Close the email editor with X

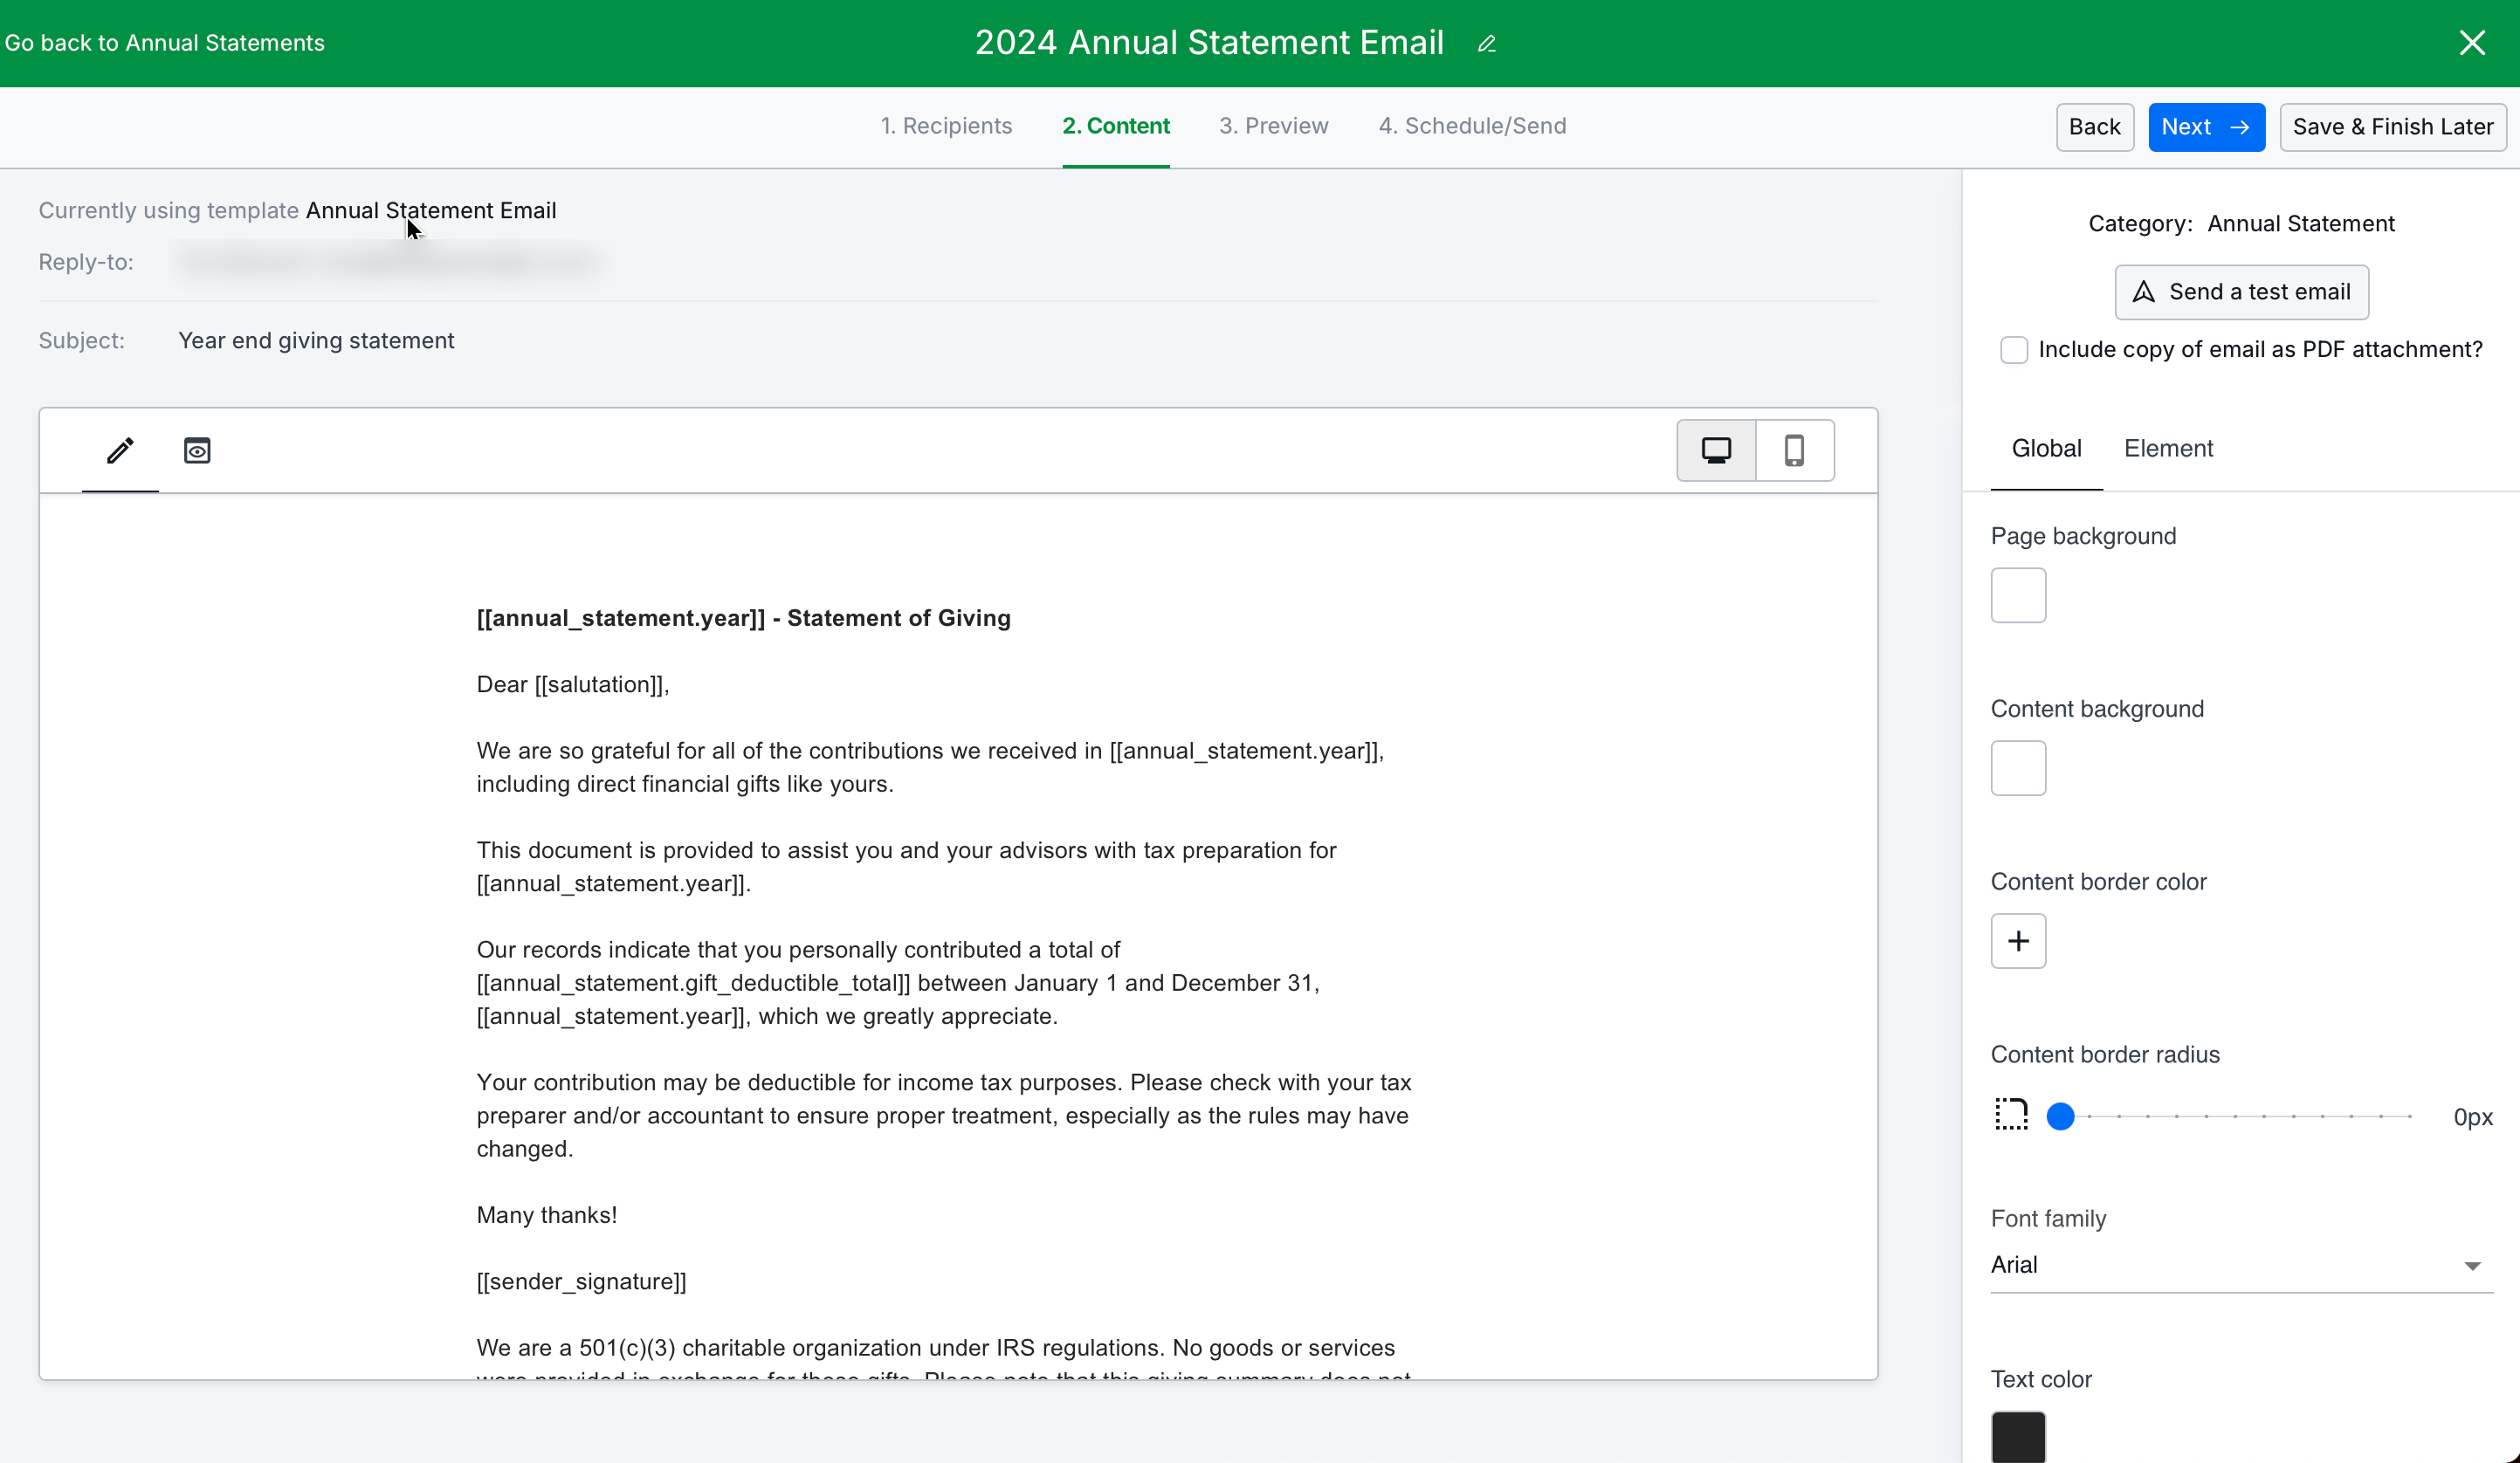2471,43
